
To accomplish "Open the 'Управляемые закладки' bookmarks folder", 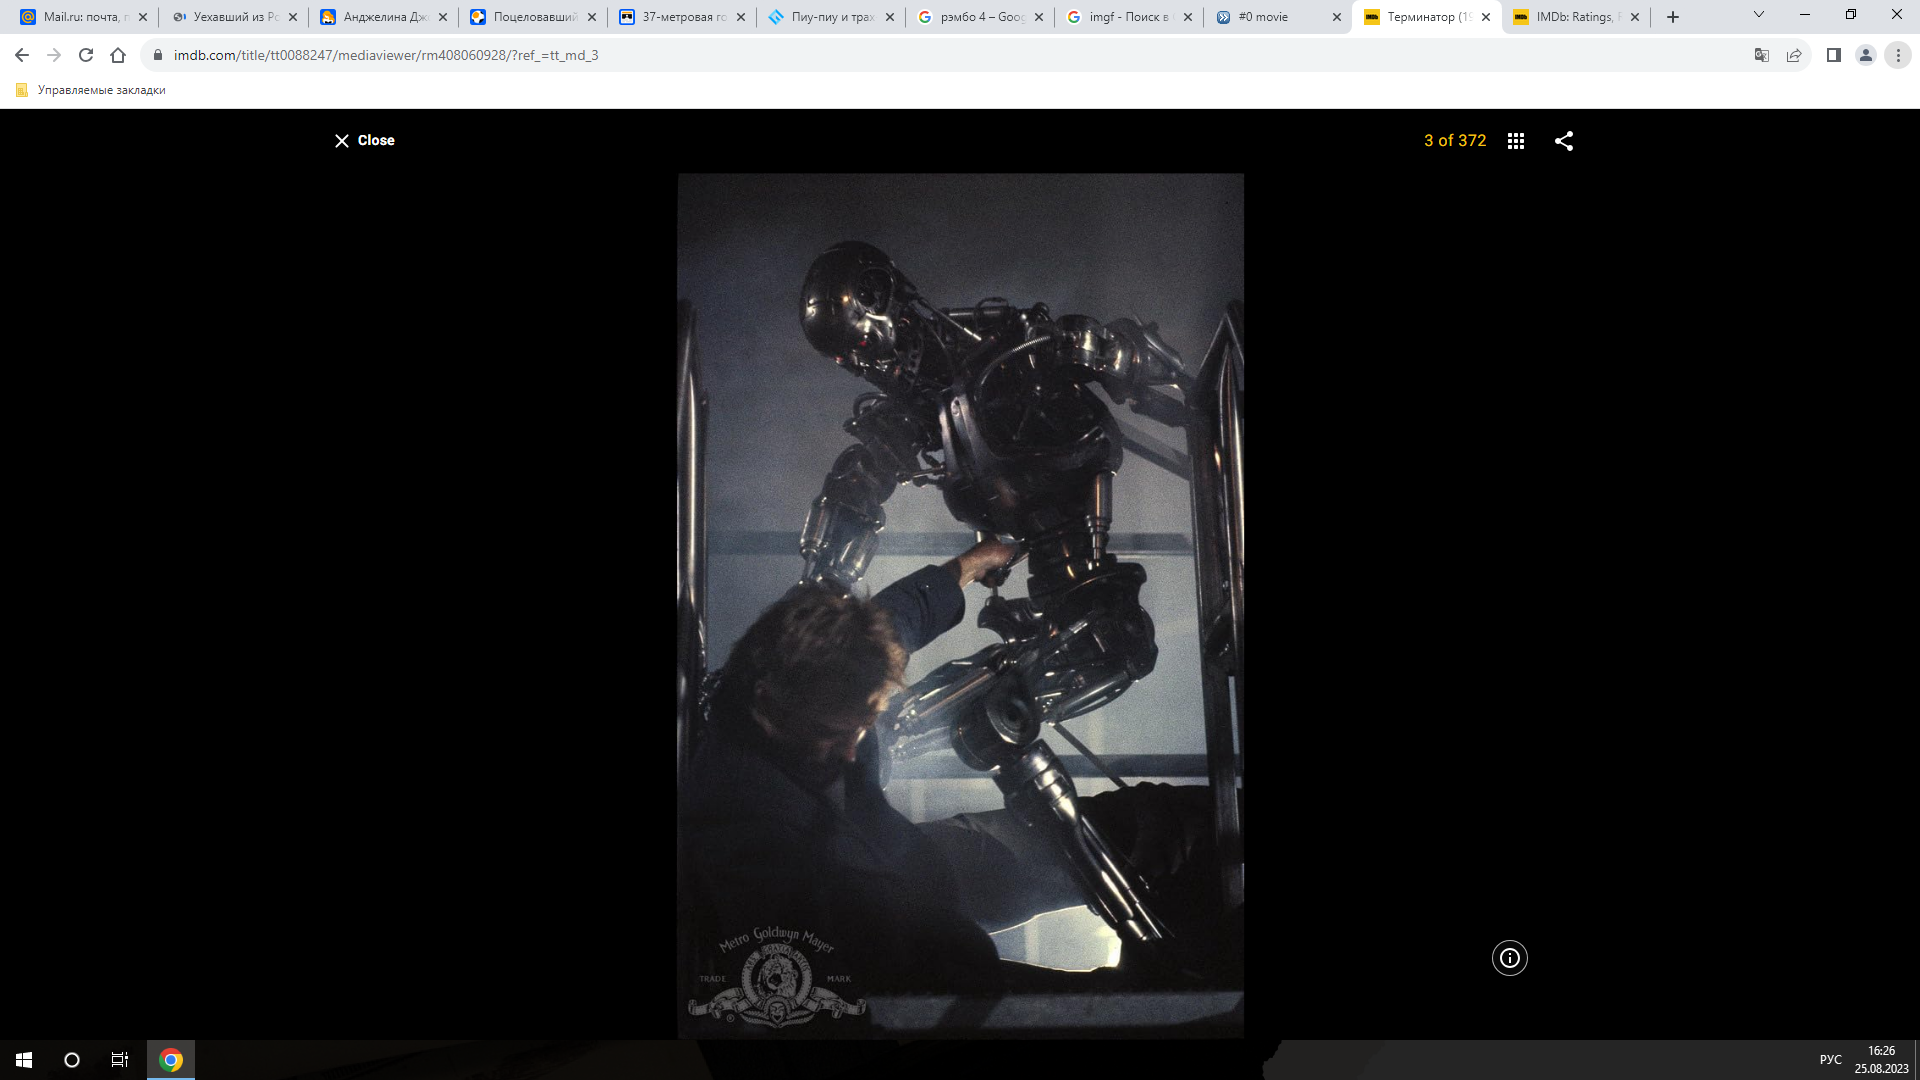I will [91, 90].
